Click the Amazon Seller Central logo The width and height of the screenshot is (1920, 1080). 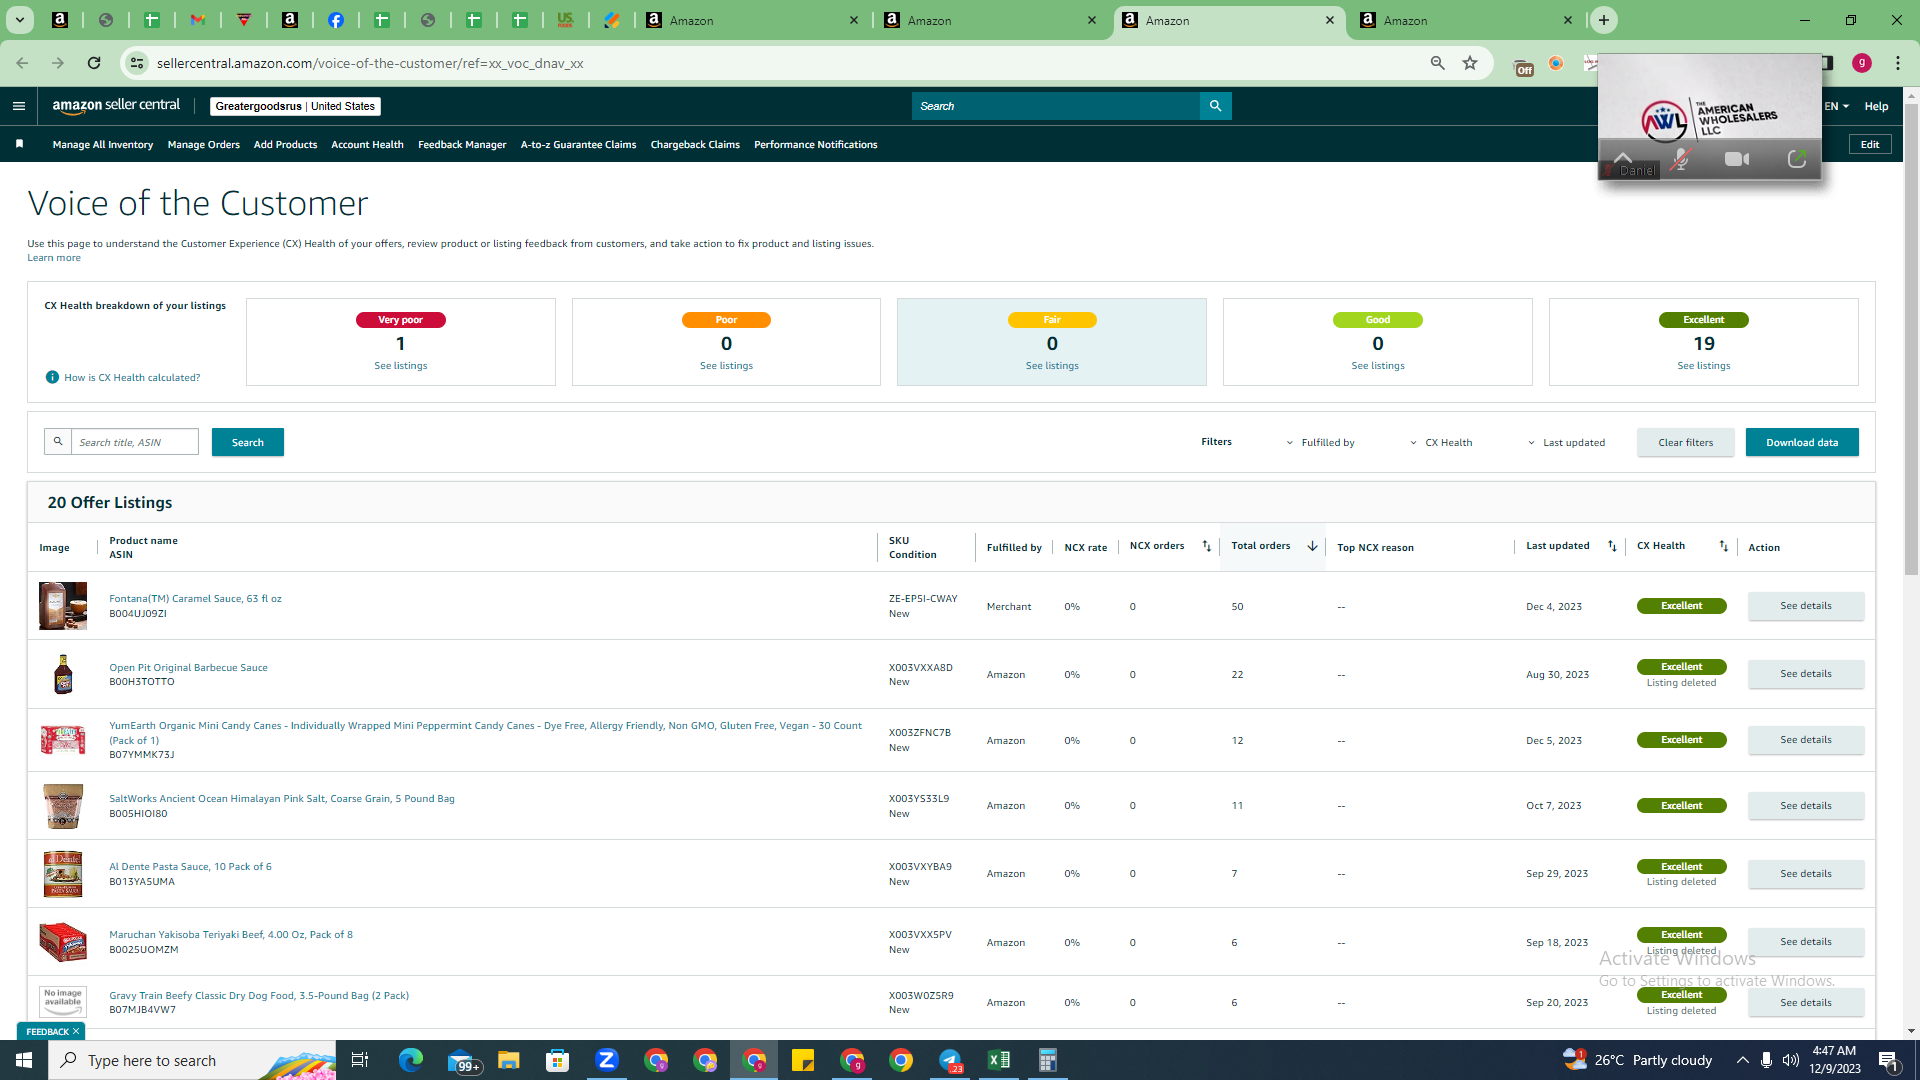coord(117,106)
